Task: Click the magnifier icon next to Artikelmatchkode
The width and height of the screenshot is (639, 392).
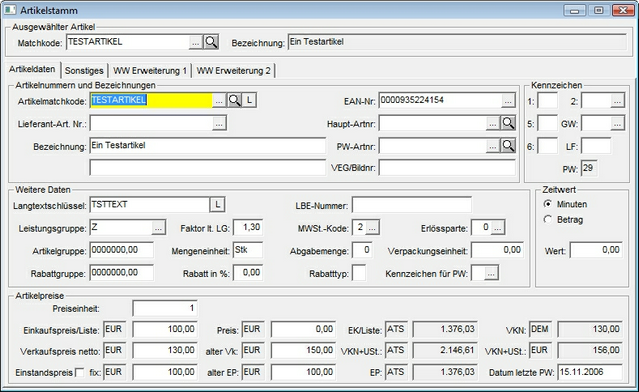Action: tap(234, 100)
